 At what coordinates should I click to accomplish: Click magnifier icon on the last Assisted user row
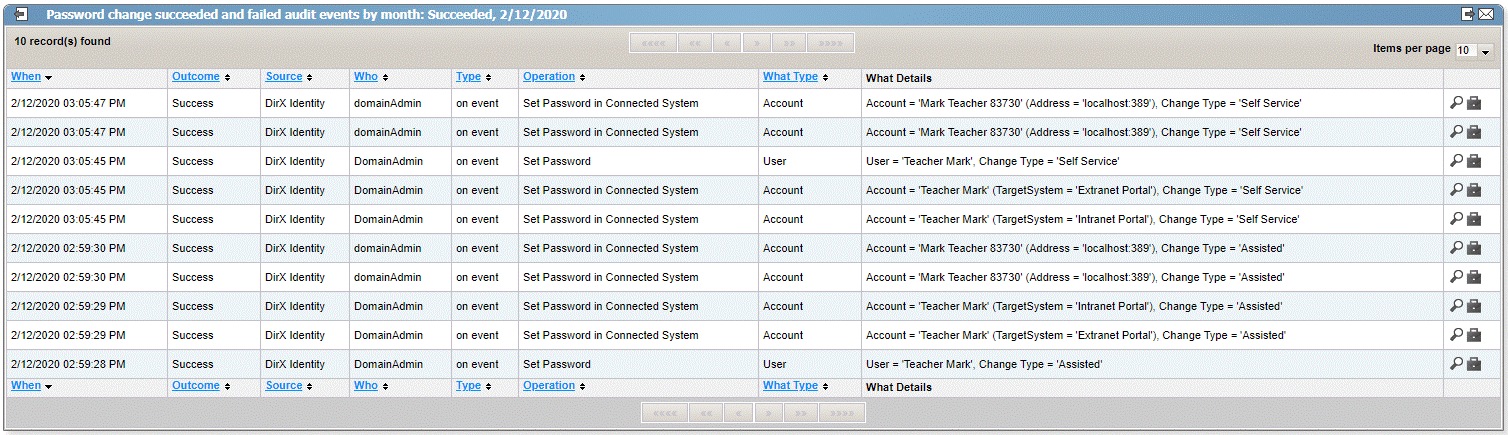pyautogui.click(x=1456, y=364)
